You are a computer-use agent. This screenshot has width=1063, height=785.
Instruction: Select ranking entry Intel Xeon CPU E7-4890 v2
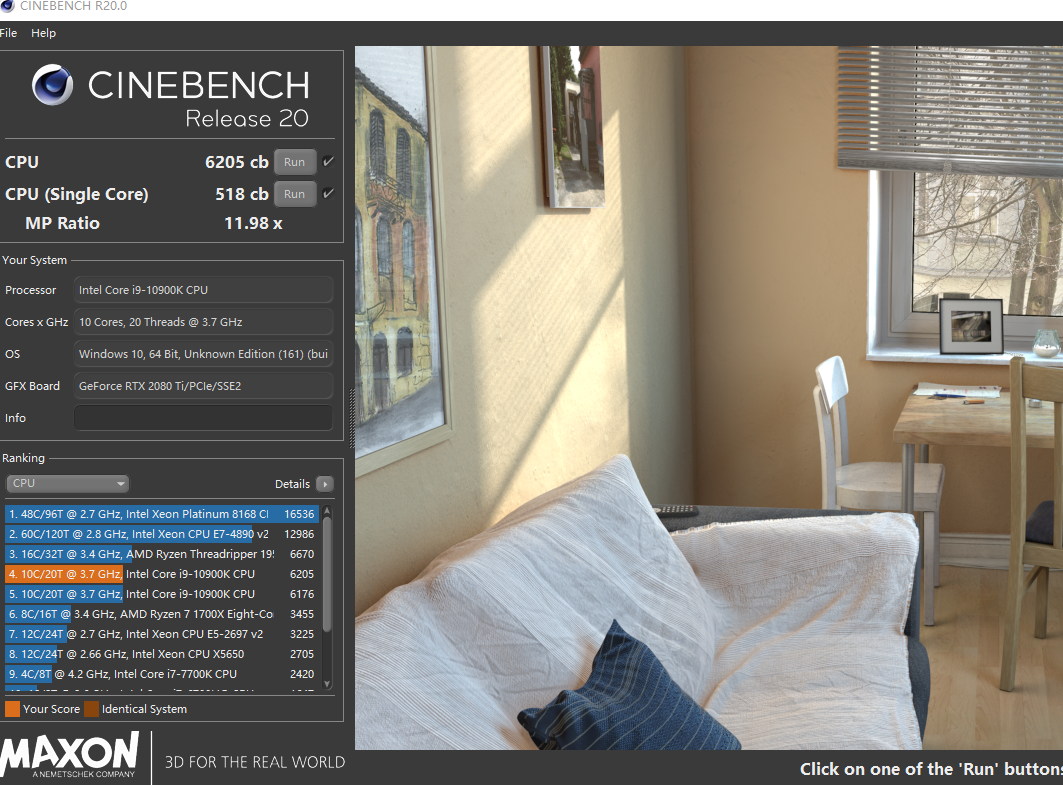161,534
